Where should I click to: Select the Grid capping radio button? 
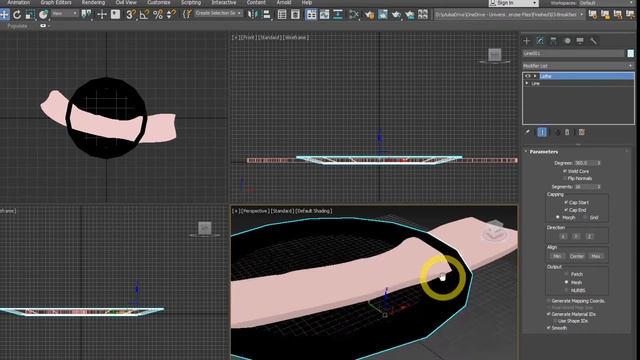pos(585,218)
